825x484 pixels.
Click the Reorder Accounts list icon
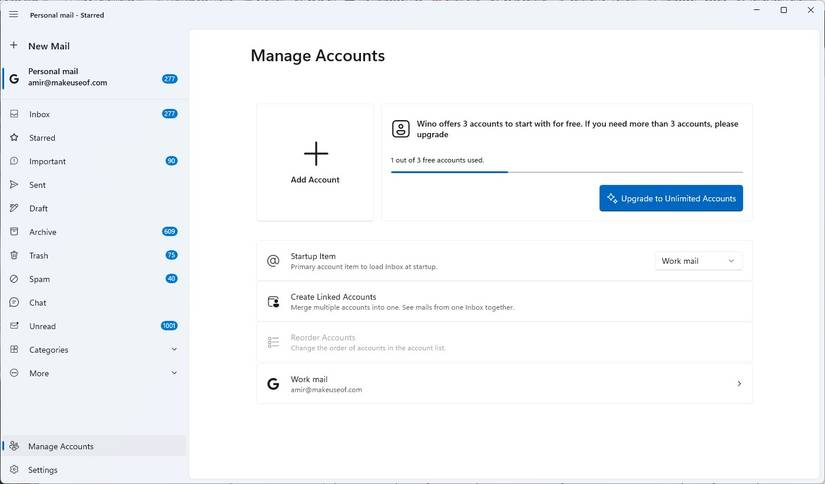point(273,342)
